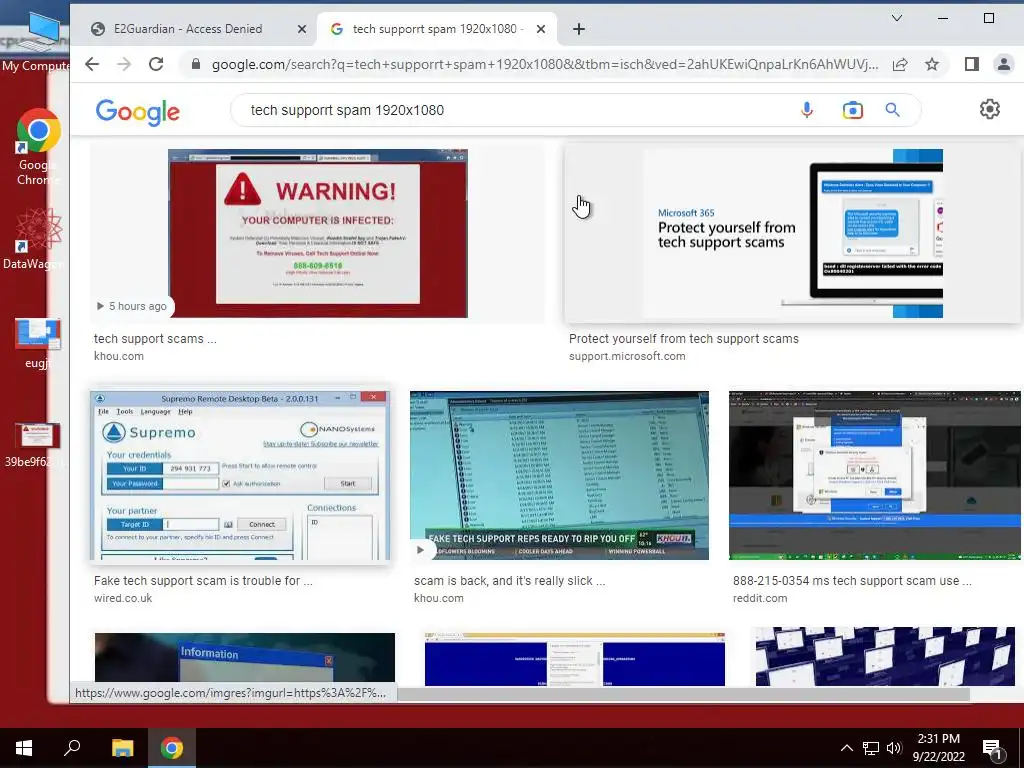Image resolution: width=1024 pixels, height=768 pixels.
Task: Switch to E2Guardian - Access Denied tab
Action: pos(187,29)
